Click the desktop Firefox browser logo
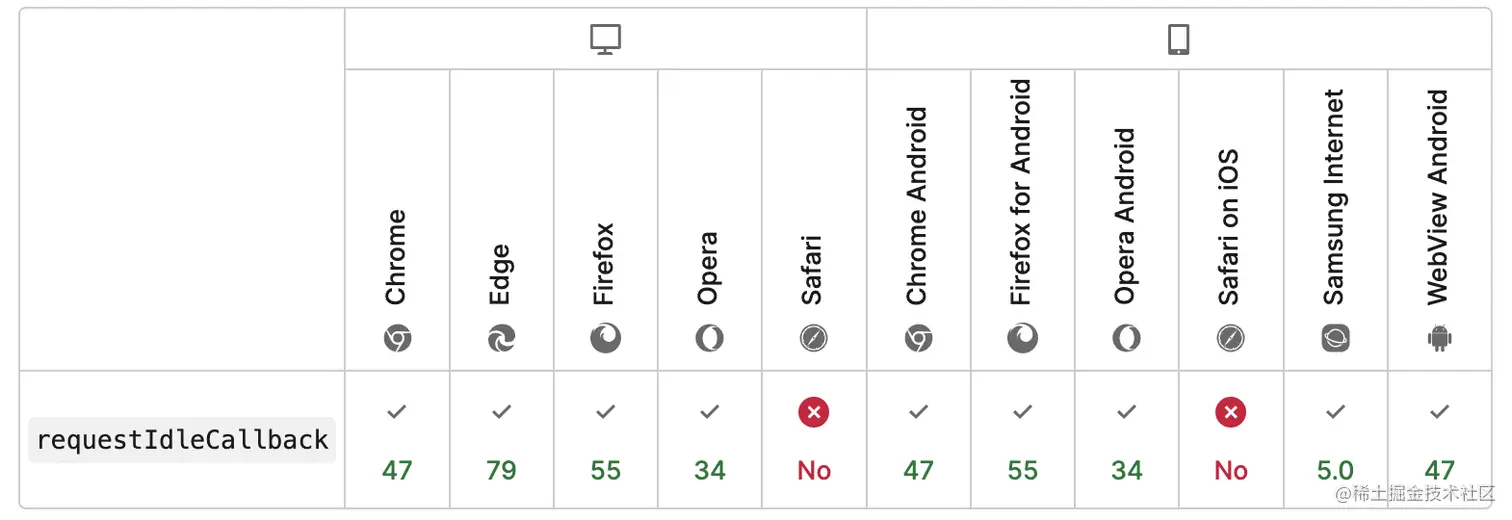This screenshot has height=520, width=1512. 605,339
